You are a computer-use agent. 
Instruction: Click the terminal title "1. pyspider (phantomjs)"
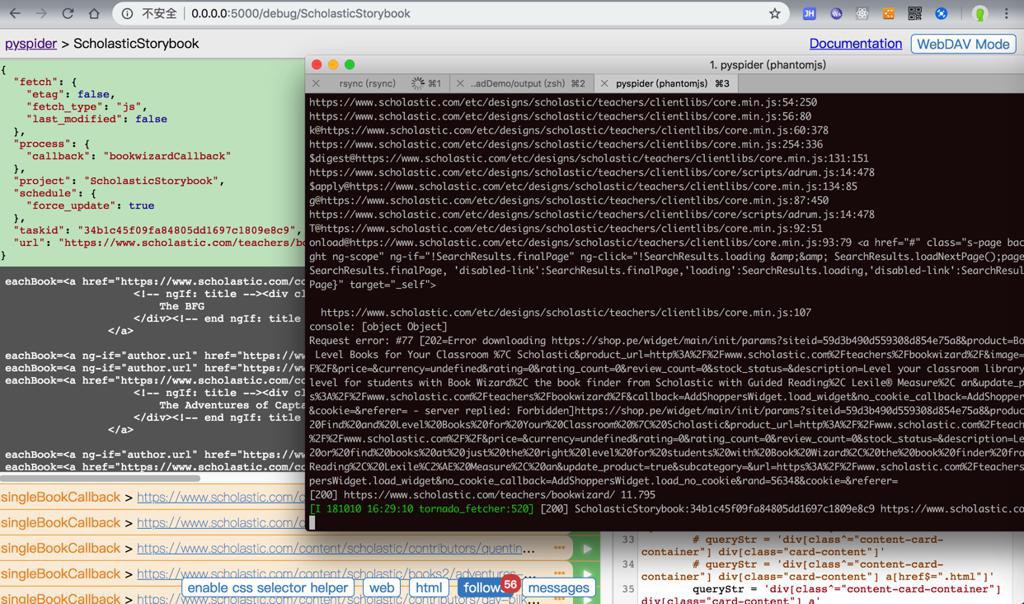coord(767,65)
